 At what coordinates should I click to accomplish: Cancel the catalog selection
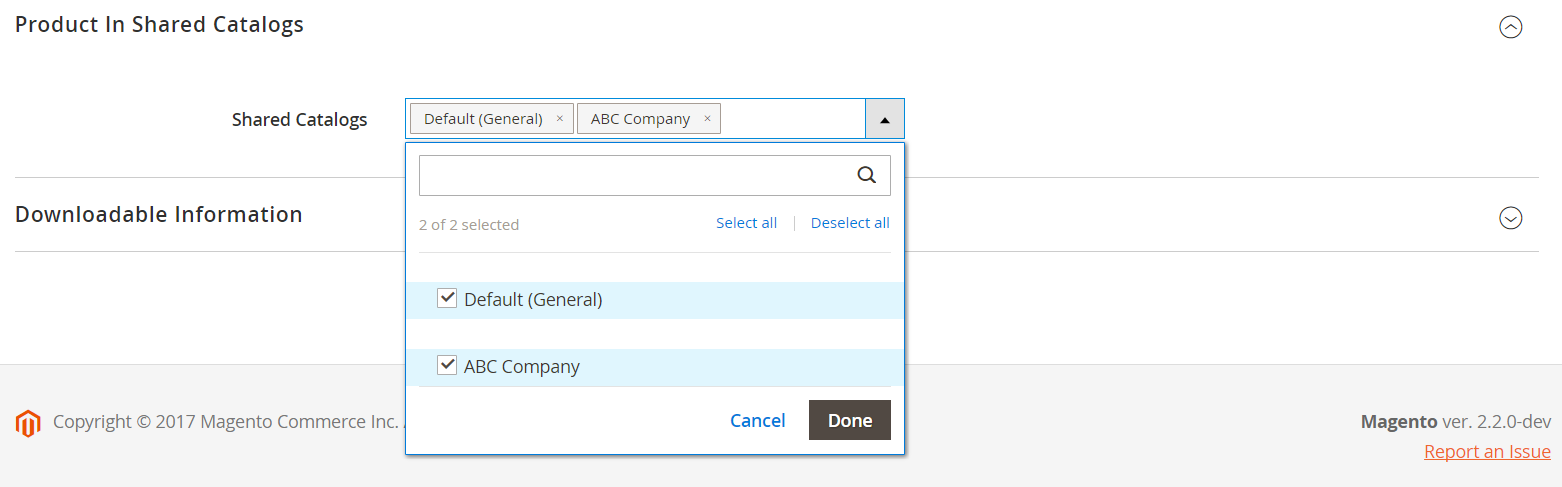(x=757, y=420)
